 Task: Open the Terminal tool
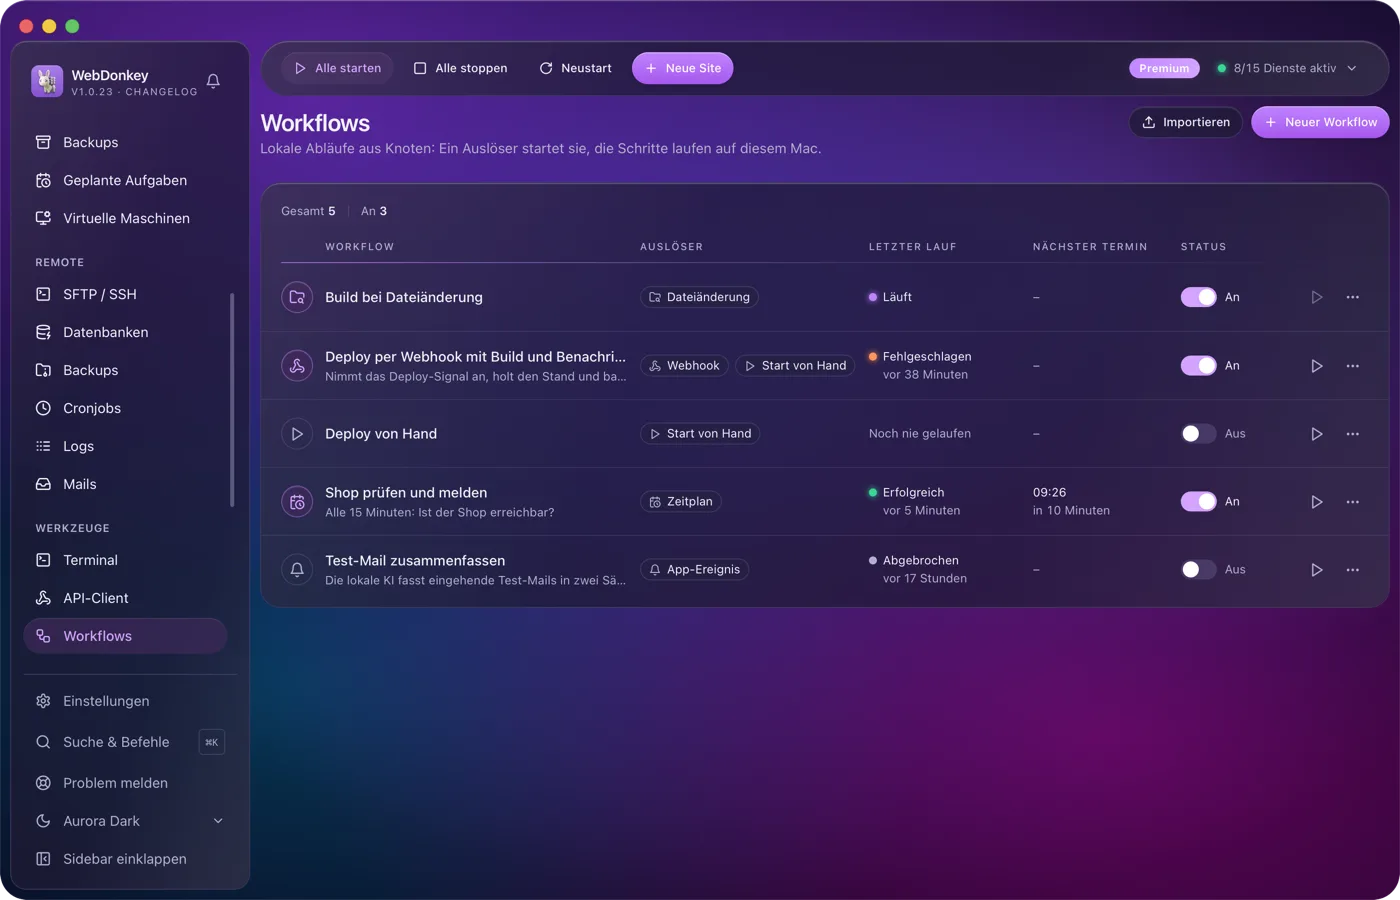point(126,560)
